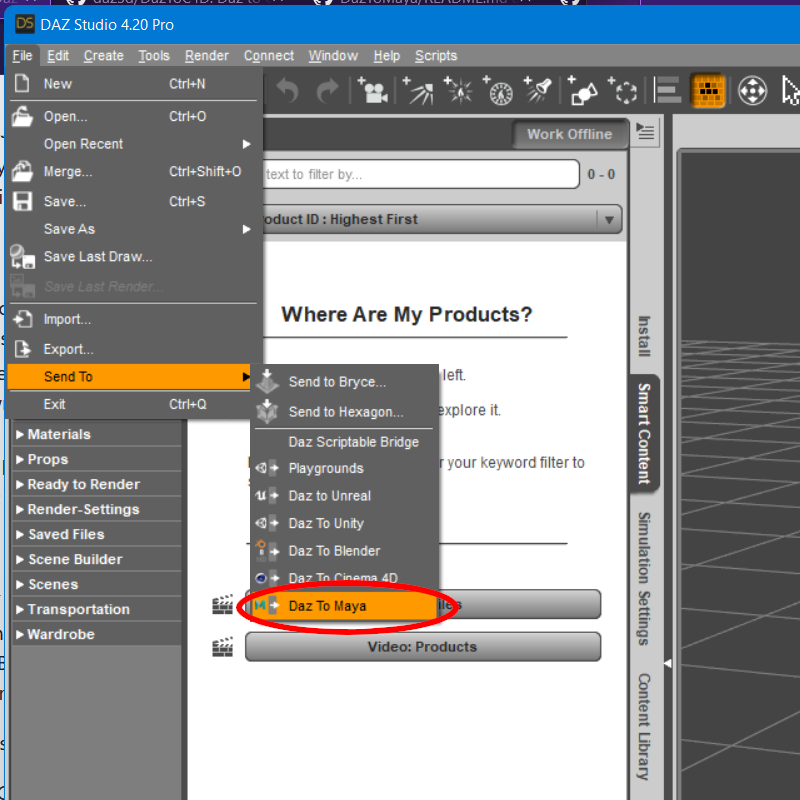Click the Undo arrow in the toolbar

(x=288, y=91)
